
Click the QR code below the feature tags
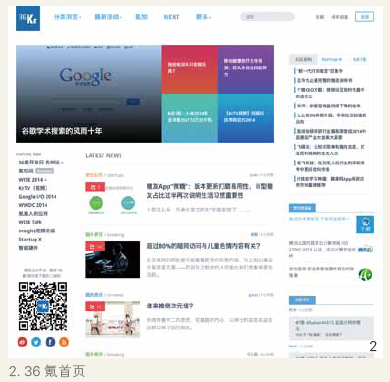pyautogui.click(x=43, y=306)
